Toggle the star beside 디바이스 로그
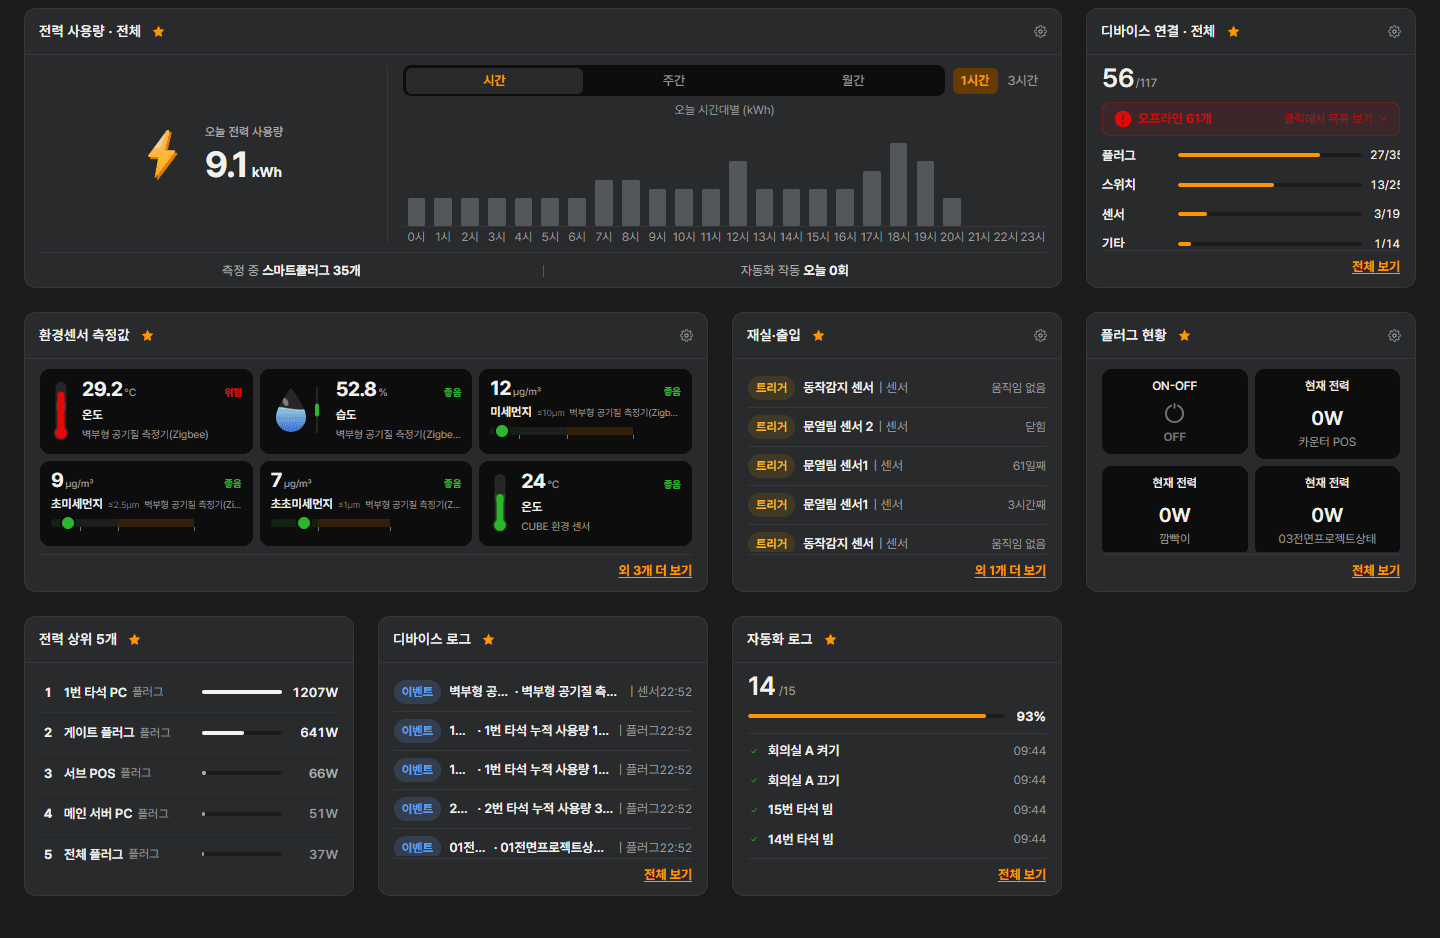 click(488, 640)
